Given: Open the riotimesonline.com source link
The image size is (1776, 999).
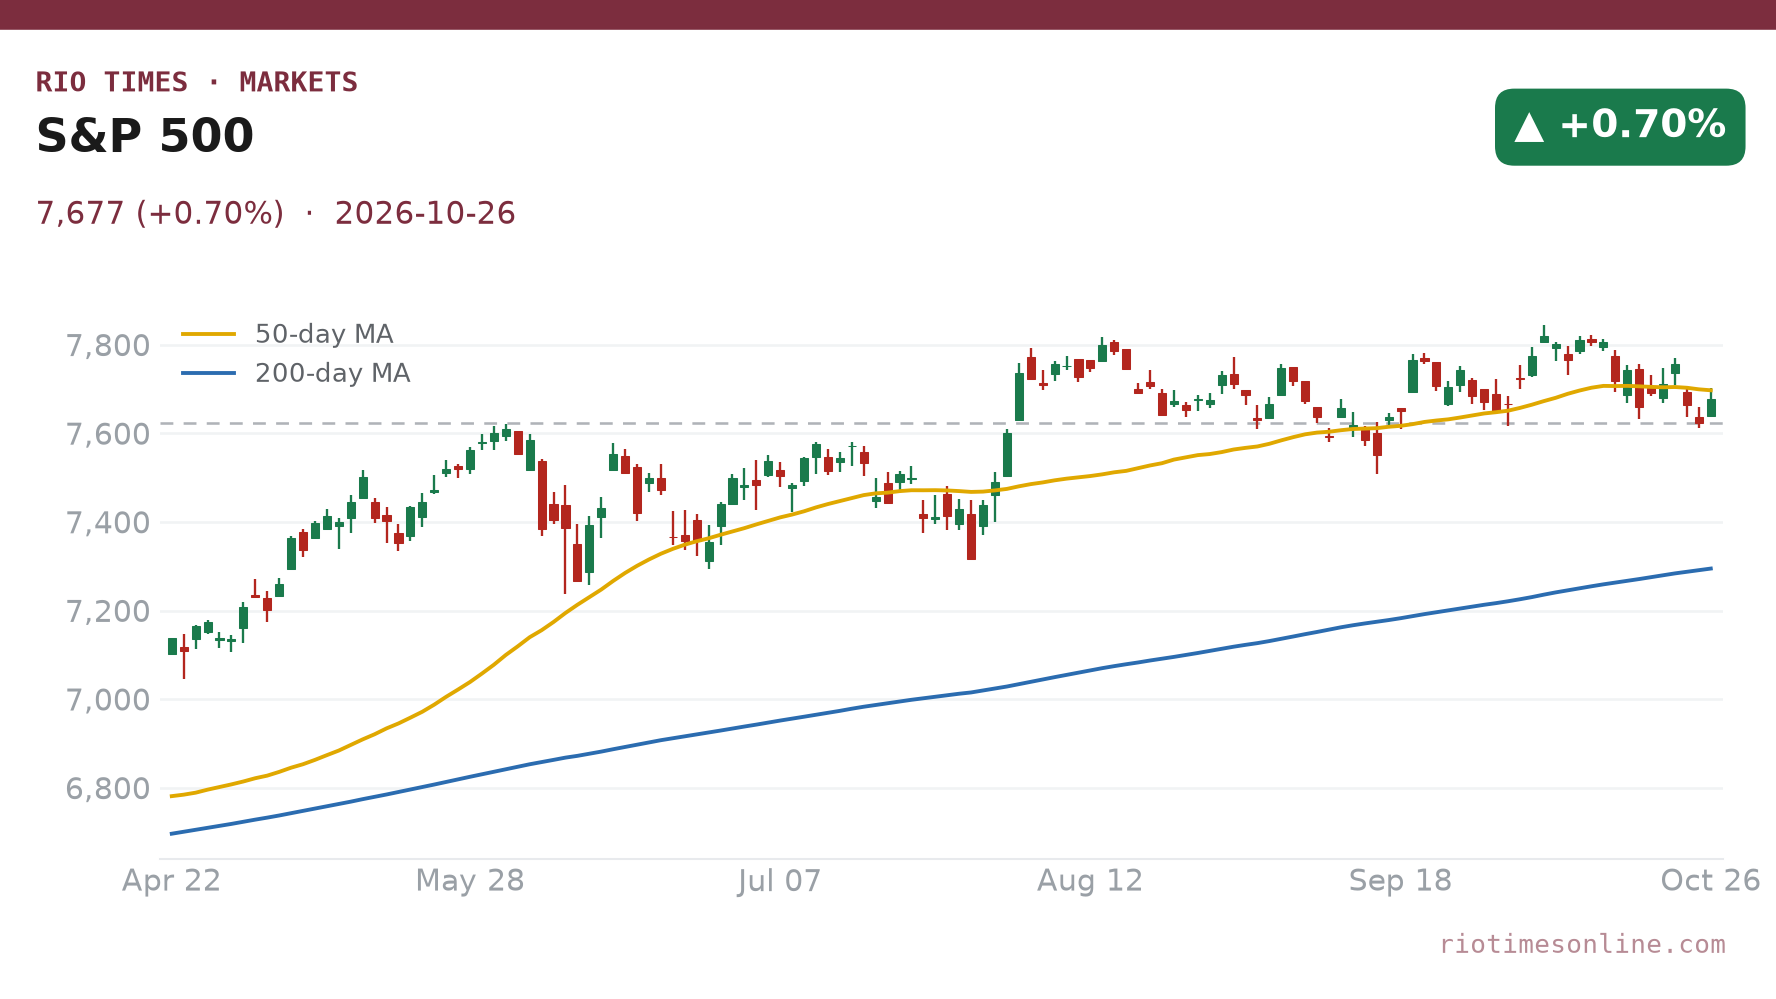Looking at the screenshot, I should pos(1582,944).
